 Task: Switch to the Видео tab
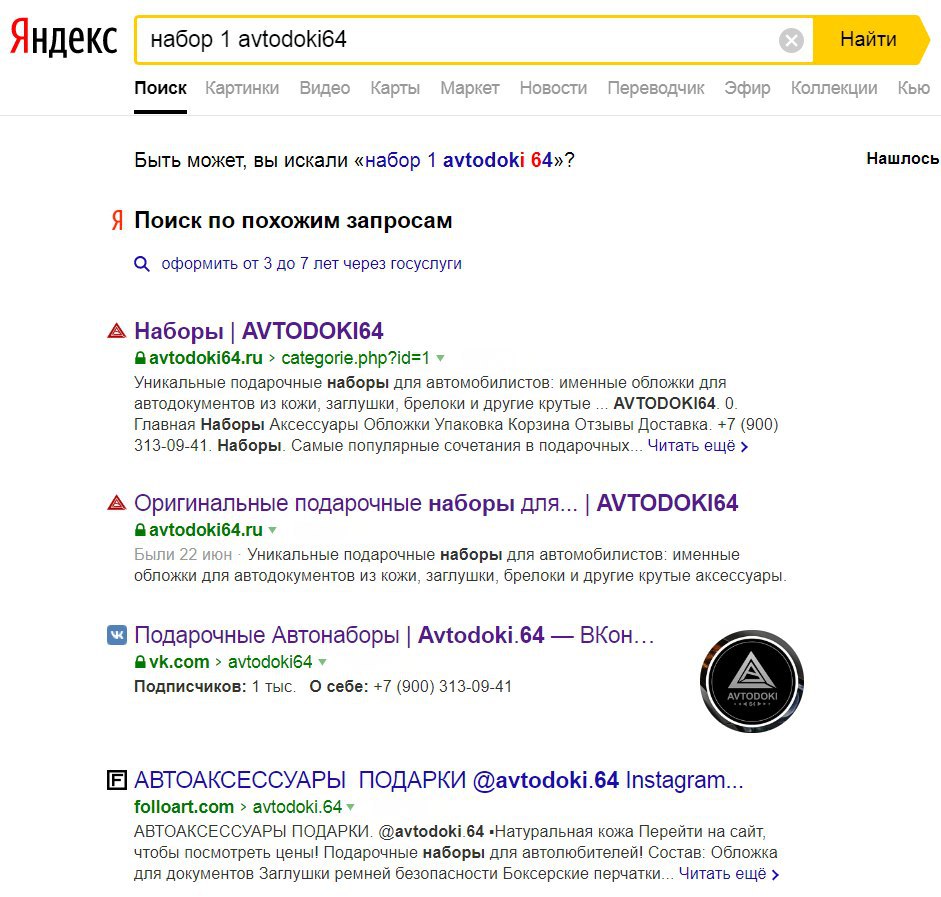[325, 88]
